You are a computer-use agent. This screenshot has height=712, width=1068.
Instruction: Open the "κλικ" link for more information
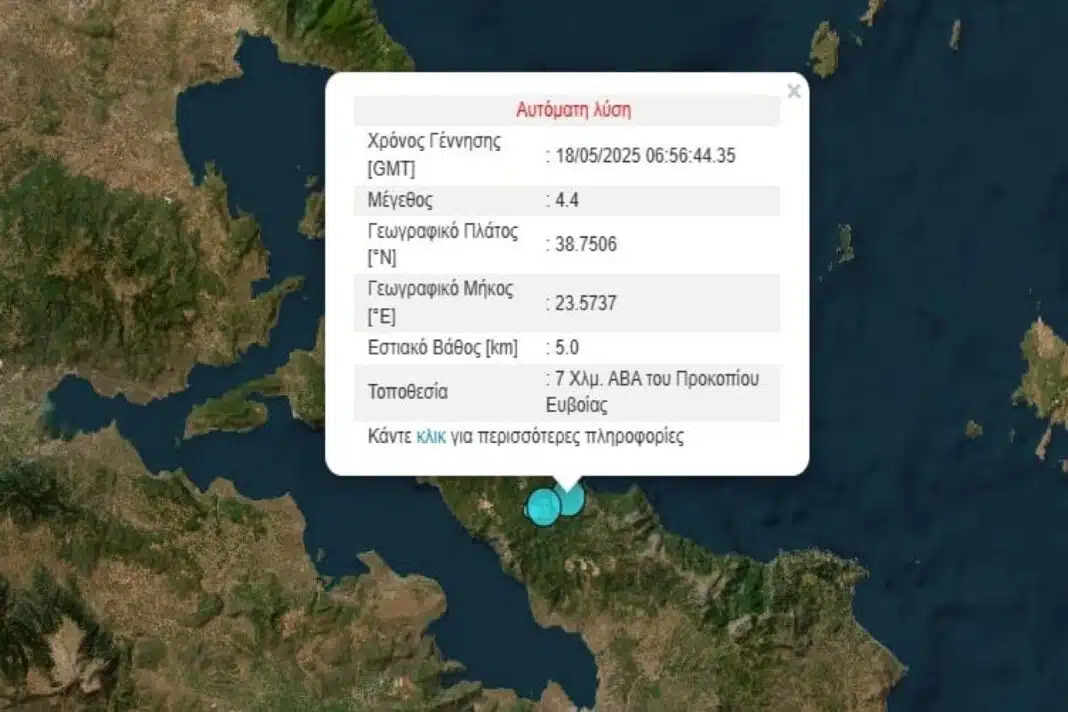[431, 437]
